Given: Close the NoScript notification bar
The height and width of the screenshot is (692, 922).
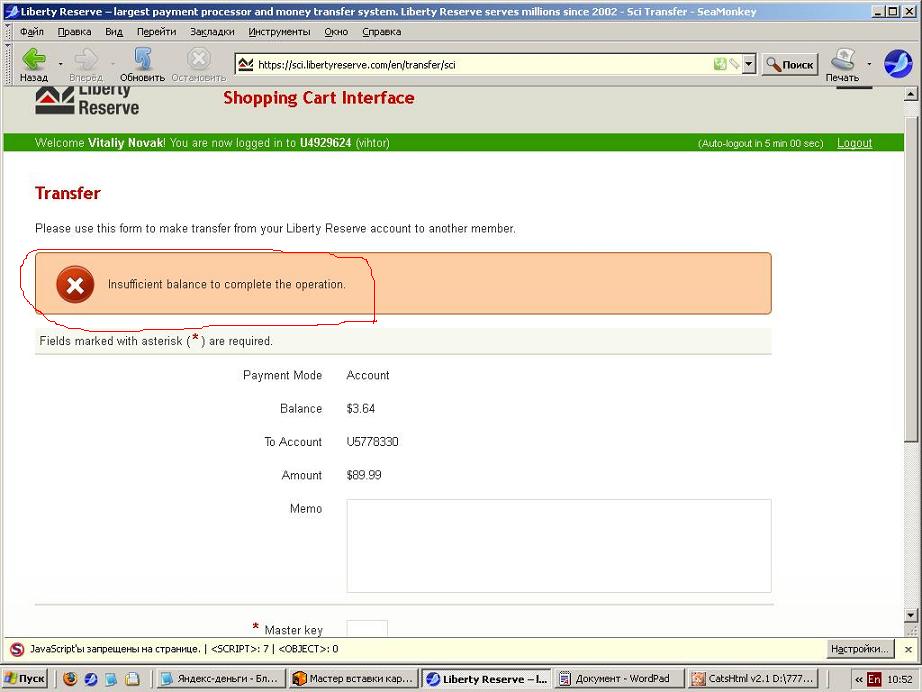Looking at the screenshot, I should [908, 649].
